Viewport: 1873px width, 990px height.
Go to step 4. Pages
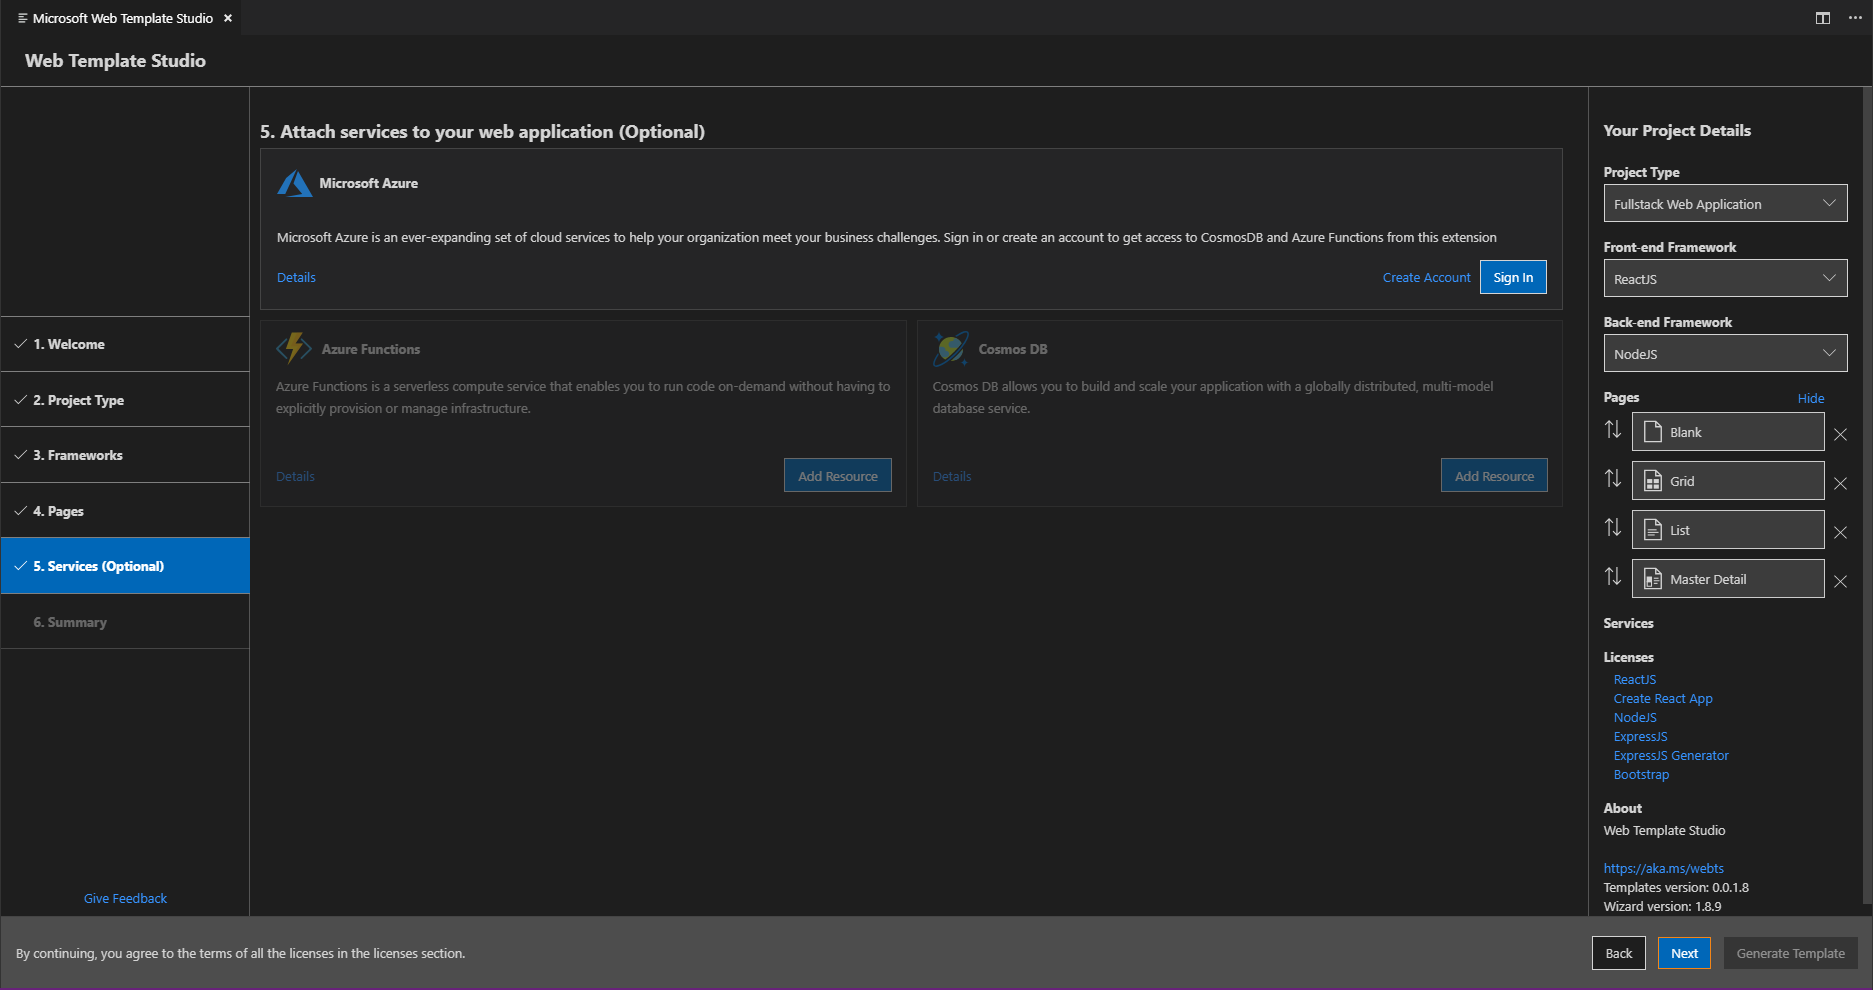click(x=125, y=511)
